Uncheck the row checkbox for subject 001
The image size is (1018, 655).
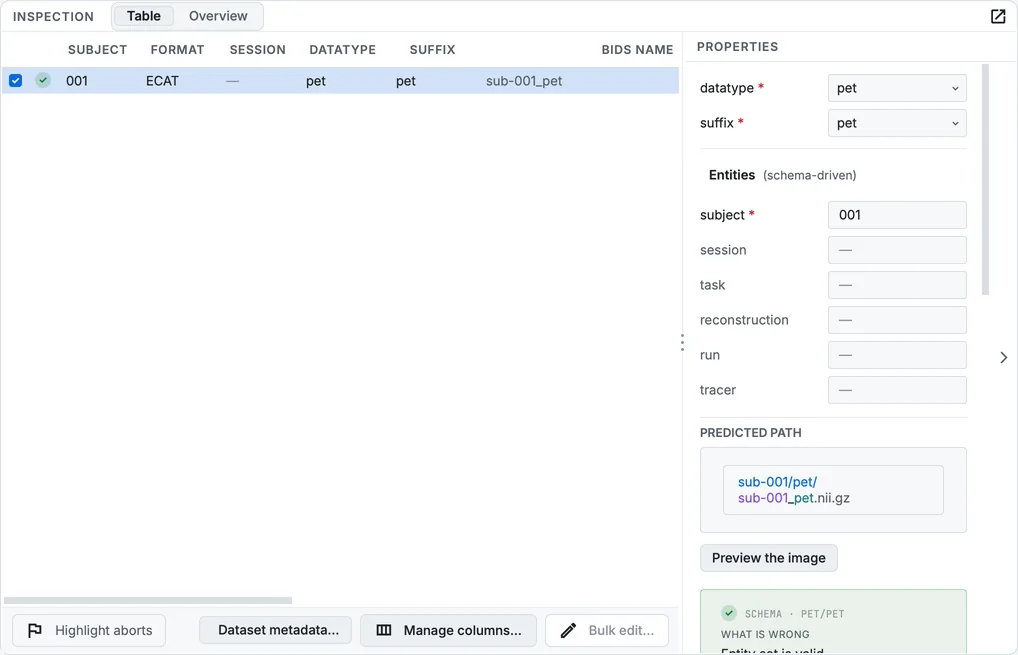click(16, 80)
